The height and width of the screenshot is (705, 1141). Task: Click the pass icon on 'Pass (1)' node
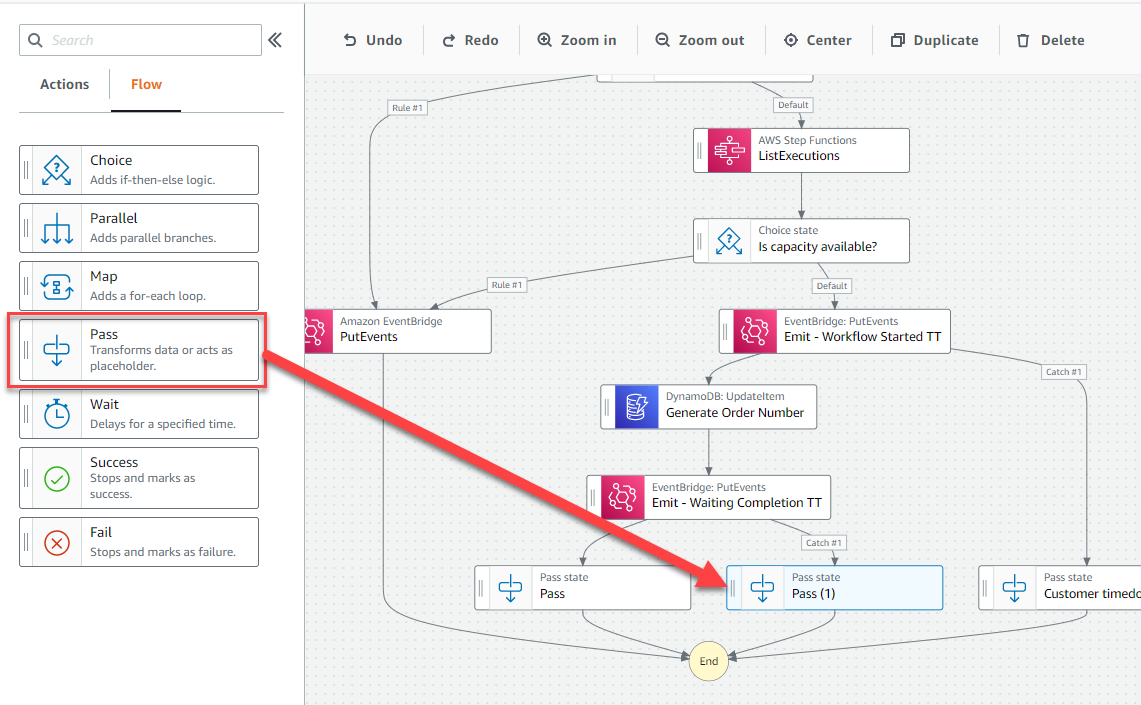click(762, 588)
